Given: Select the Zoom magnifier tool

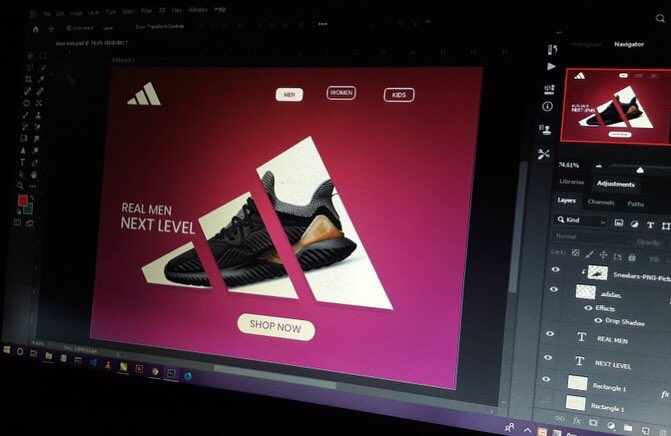Looking at the screenshot, I should [20, 186].
